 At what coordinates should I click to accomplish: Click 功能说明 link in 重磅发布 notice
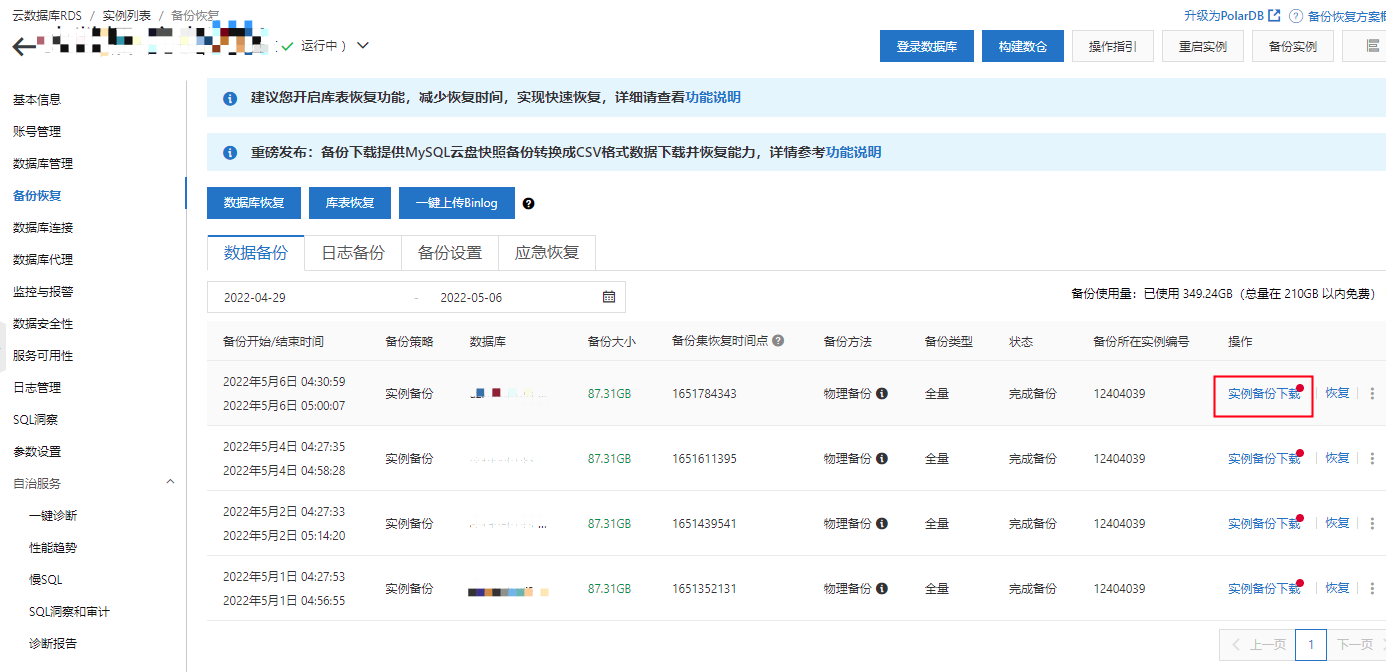coord(854,152)
